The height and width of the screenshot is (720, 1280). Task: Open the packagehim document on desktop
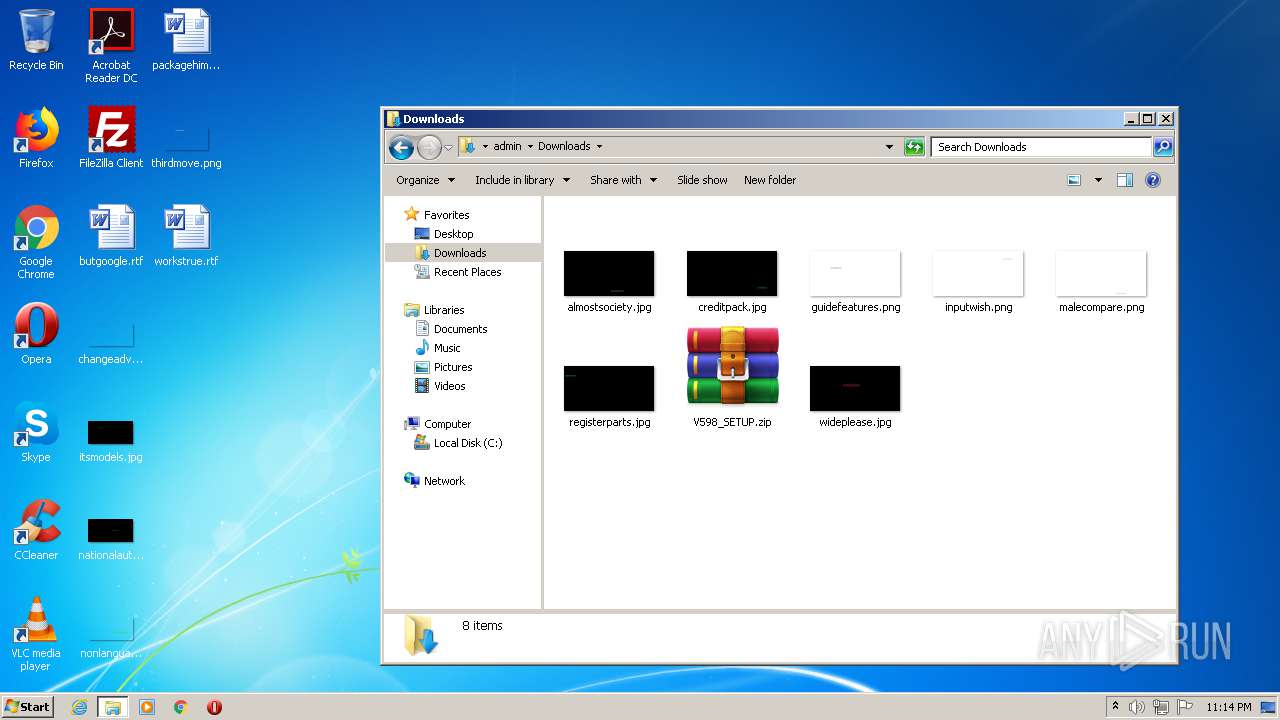(x=186, y=40)
